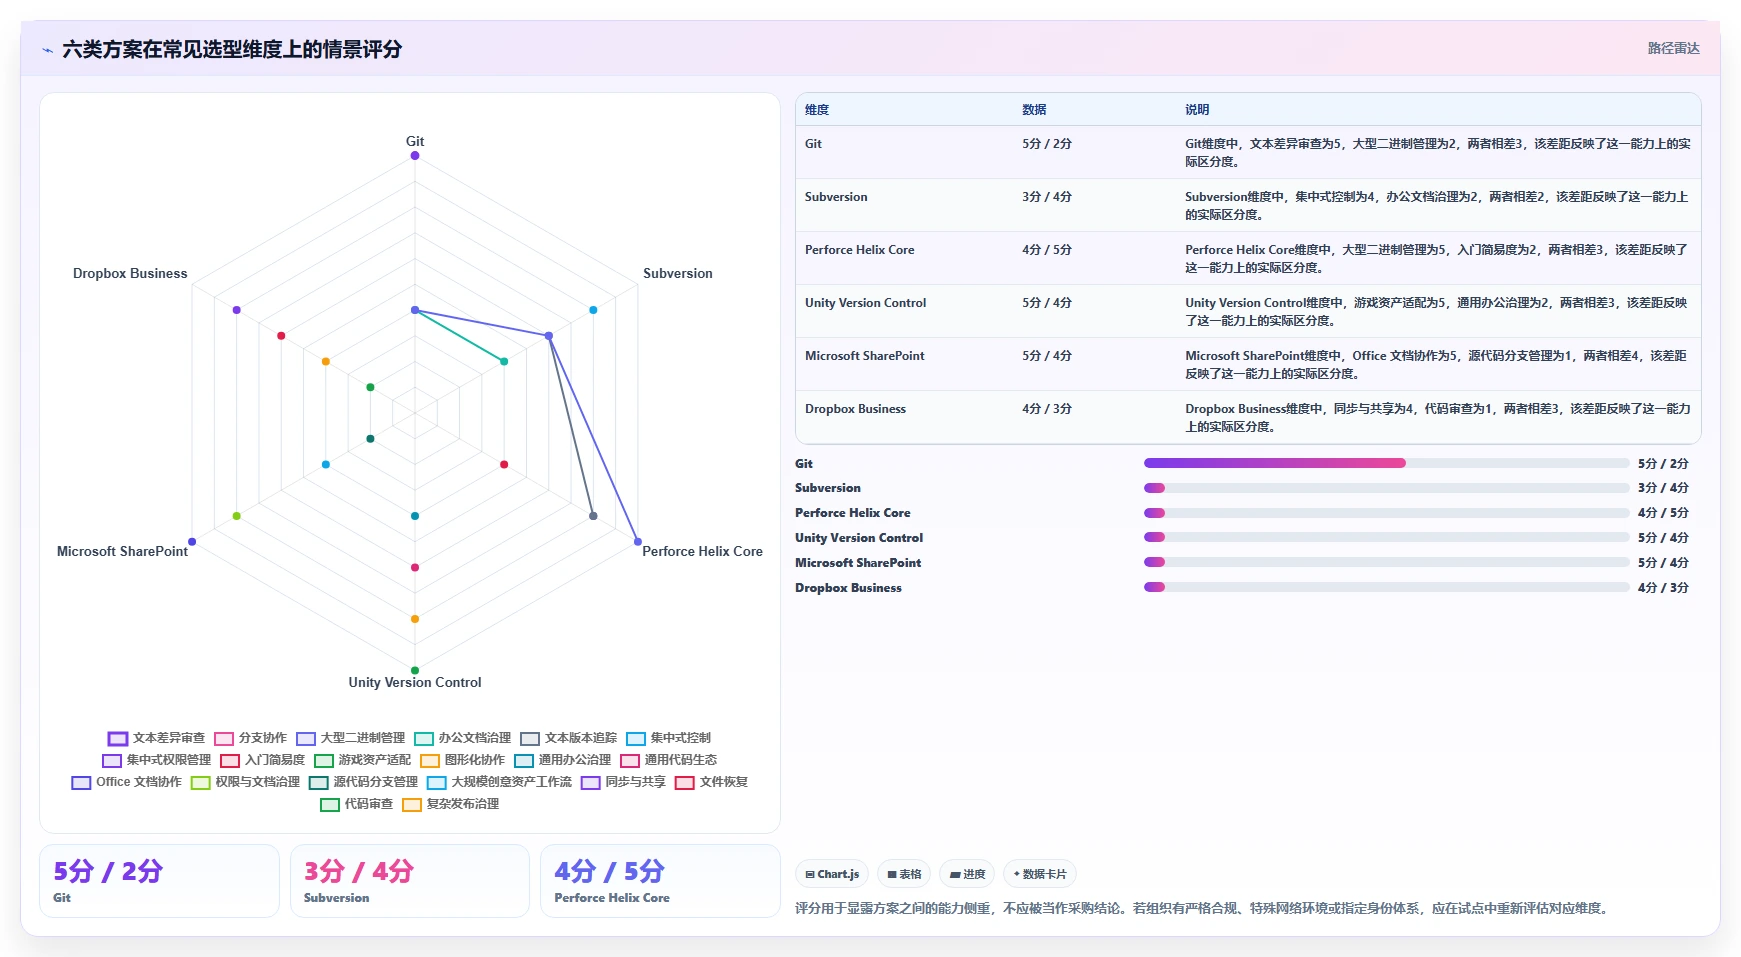Click the Perforce Helix Core progress bar
The width and height of the screenshot is (1741, 957).
pos(1386,513)
